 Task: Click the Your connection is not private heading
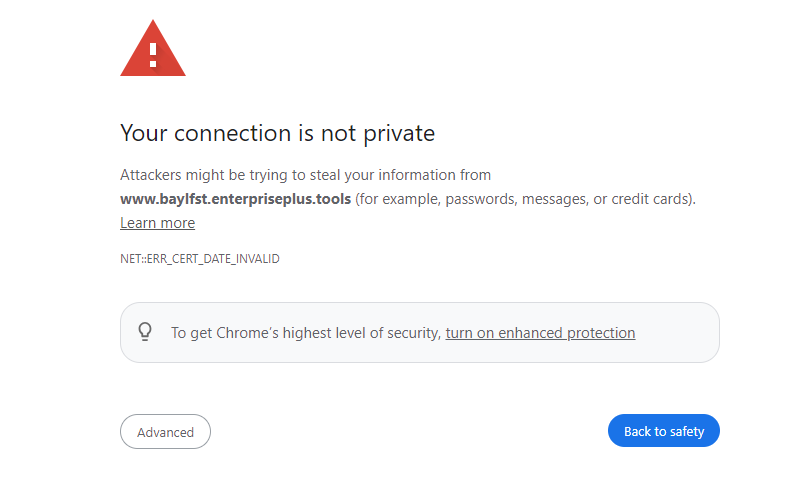point(277,134)
